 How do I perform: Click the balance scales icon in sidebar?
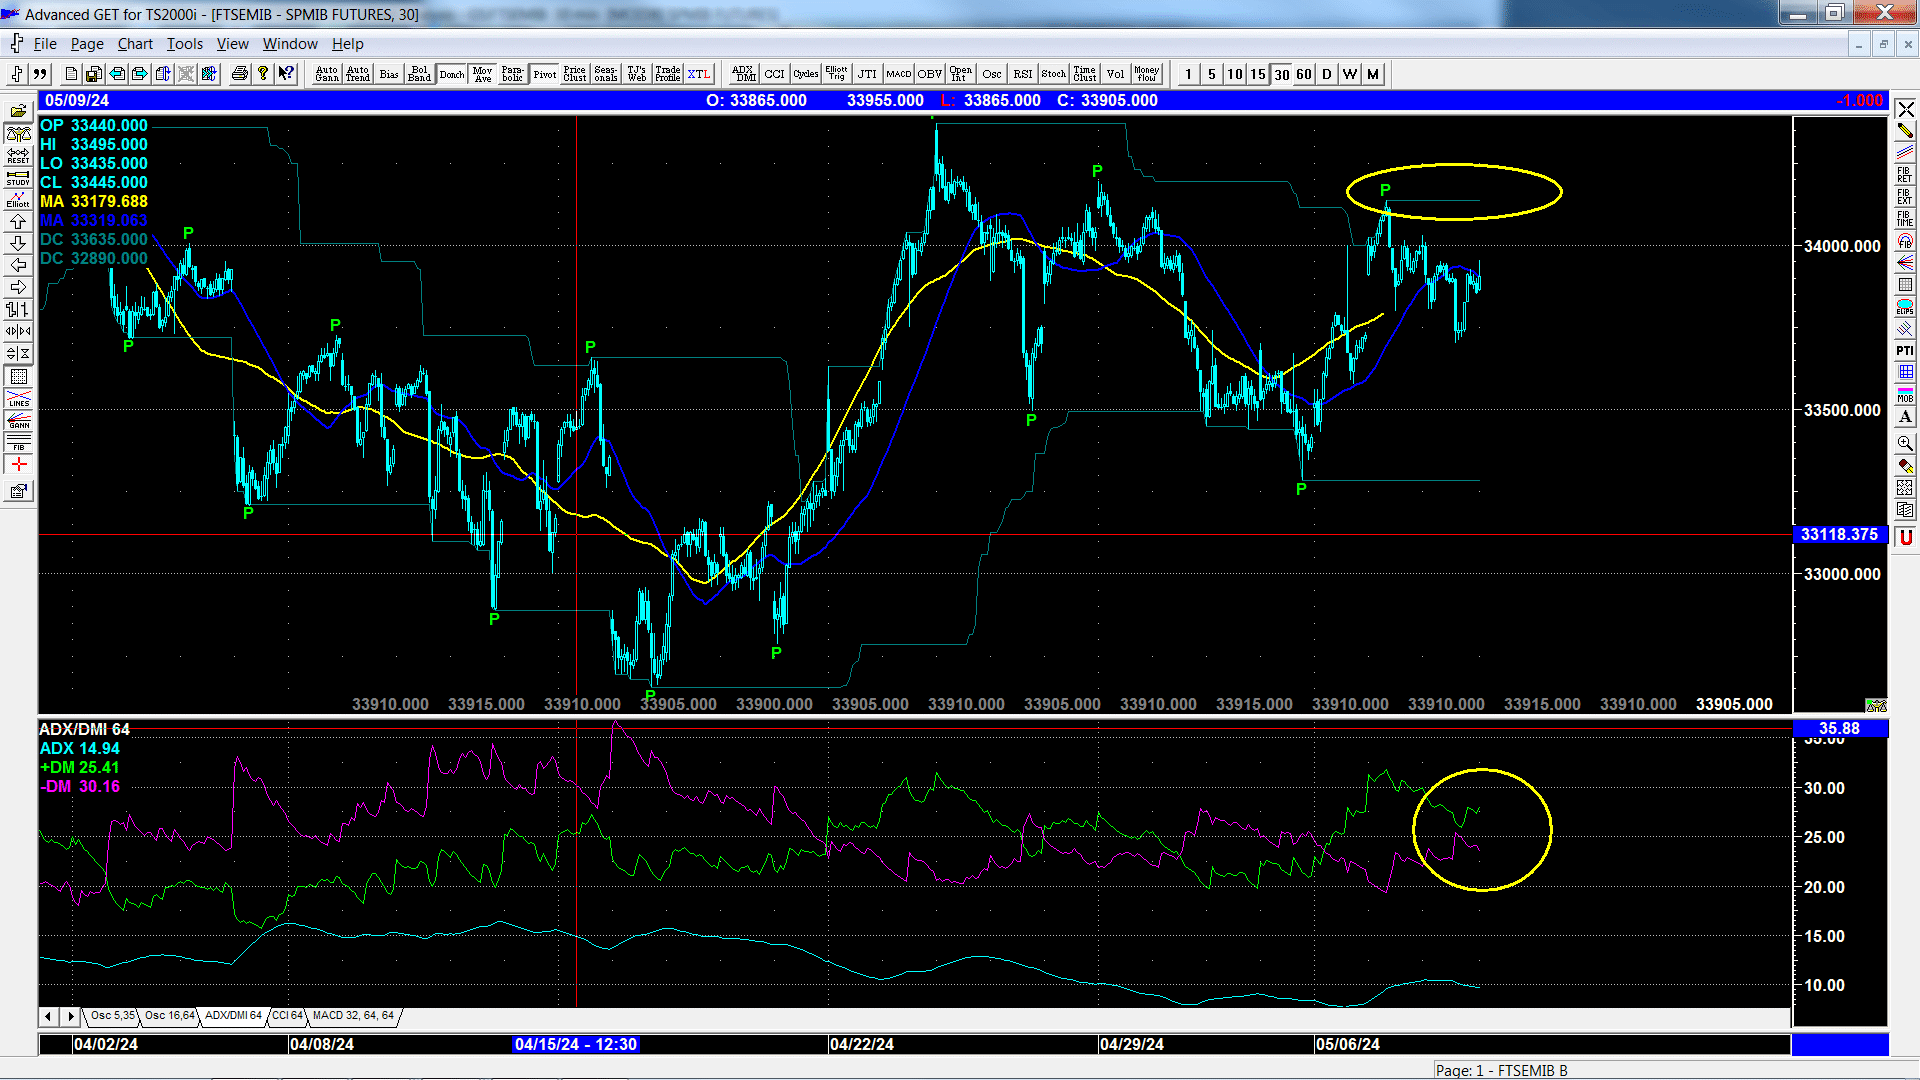(x=18, y=133)
